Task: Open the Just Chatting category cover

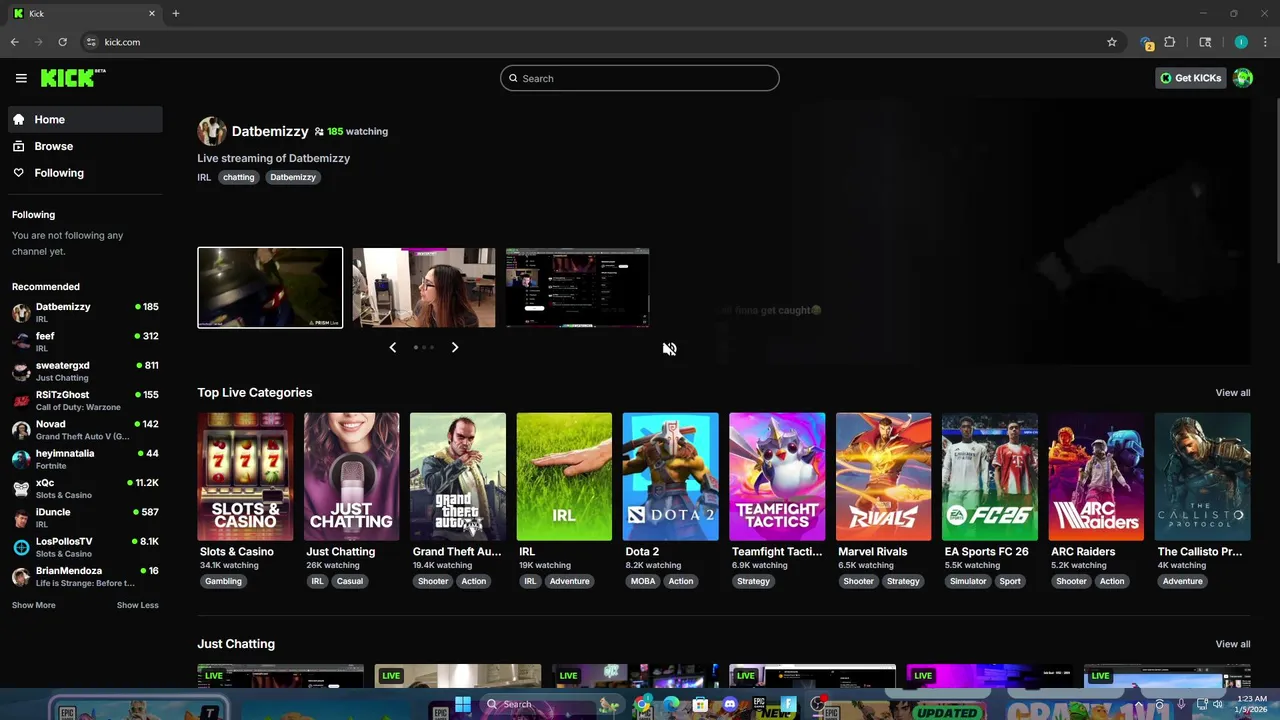Action: tap(351, 477)
